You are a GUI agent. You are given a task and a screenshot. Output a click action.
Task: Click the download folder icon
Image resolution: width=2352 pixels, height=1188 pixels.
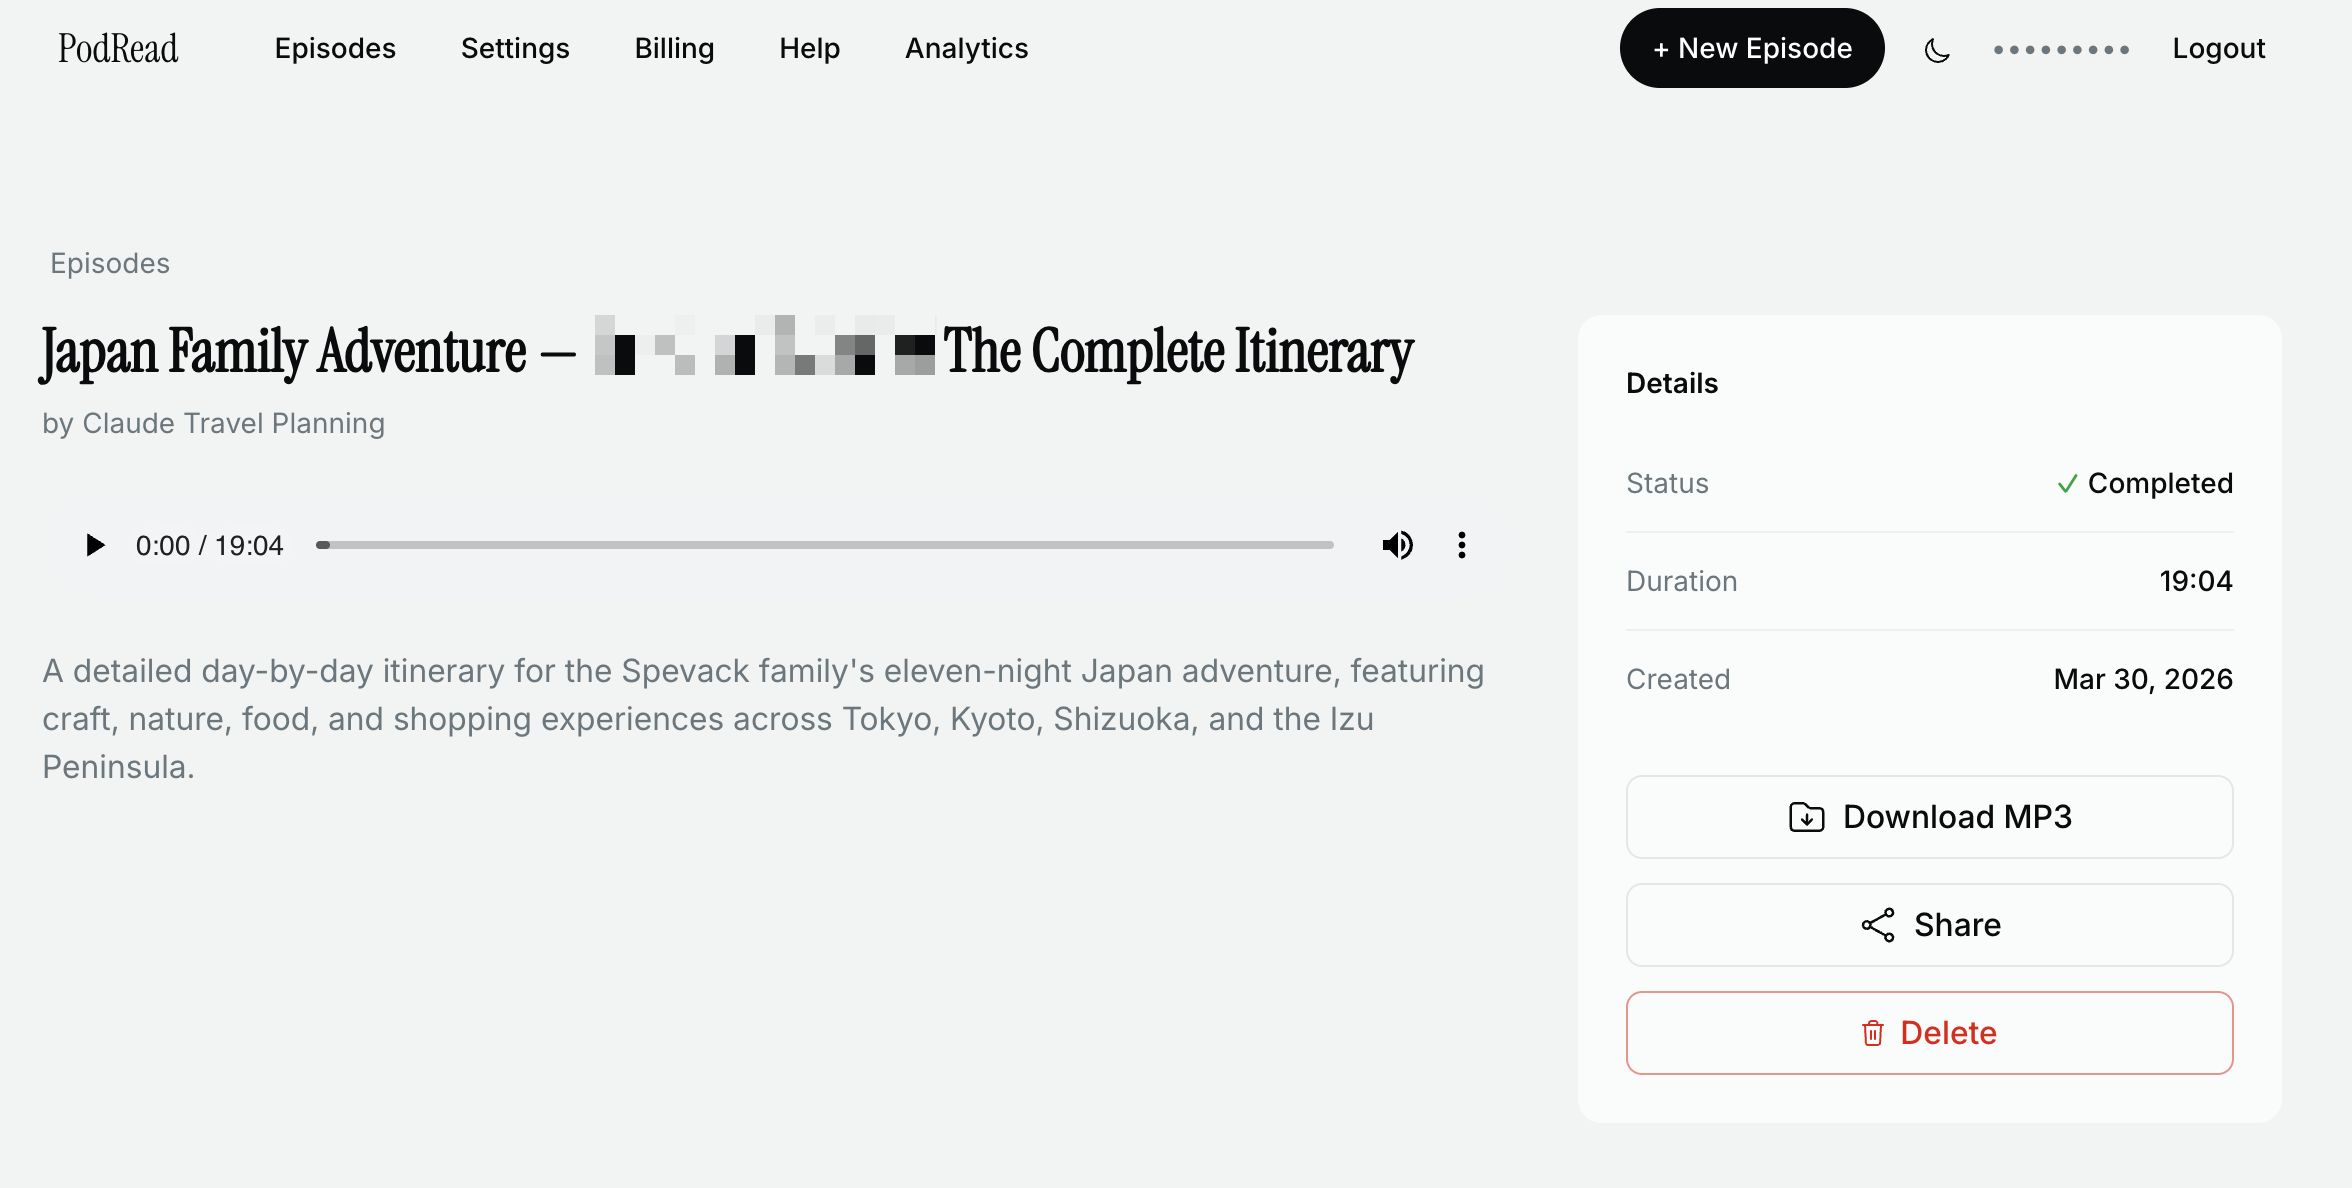[x=1806, y=817]
